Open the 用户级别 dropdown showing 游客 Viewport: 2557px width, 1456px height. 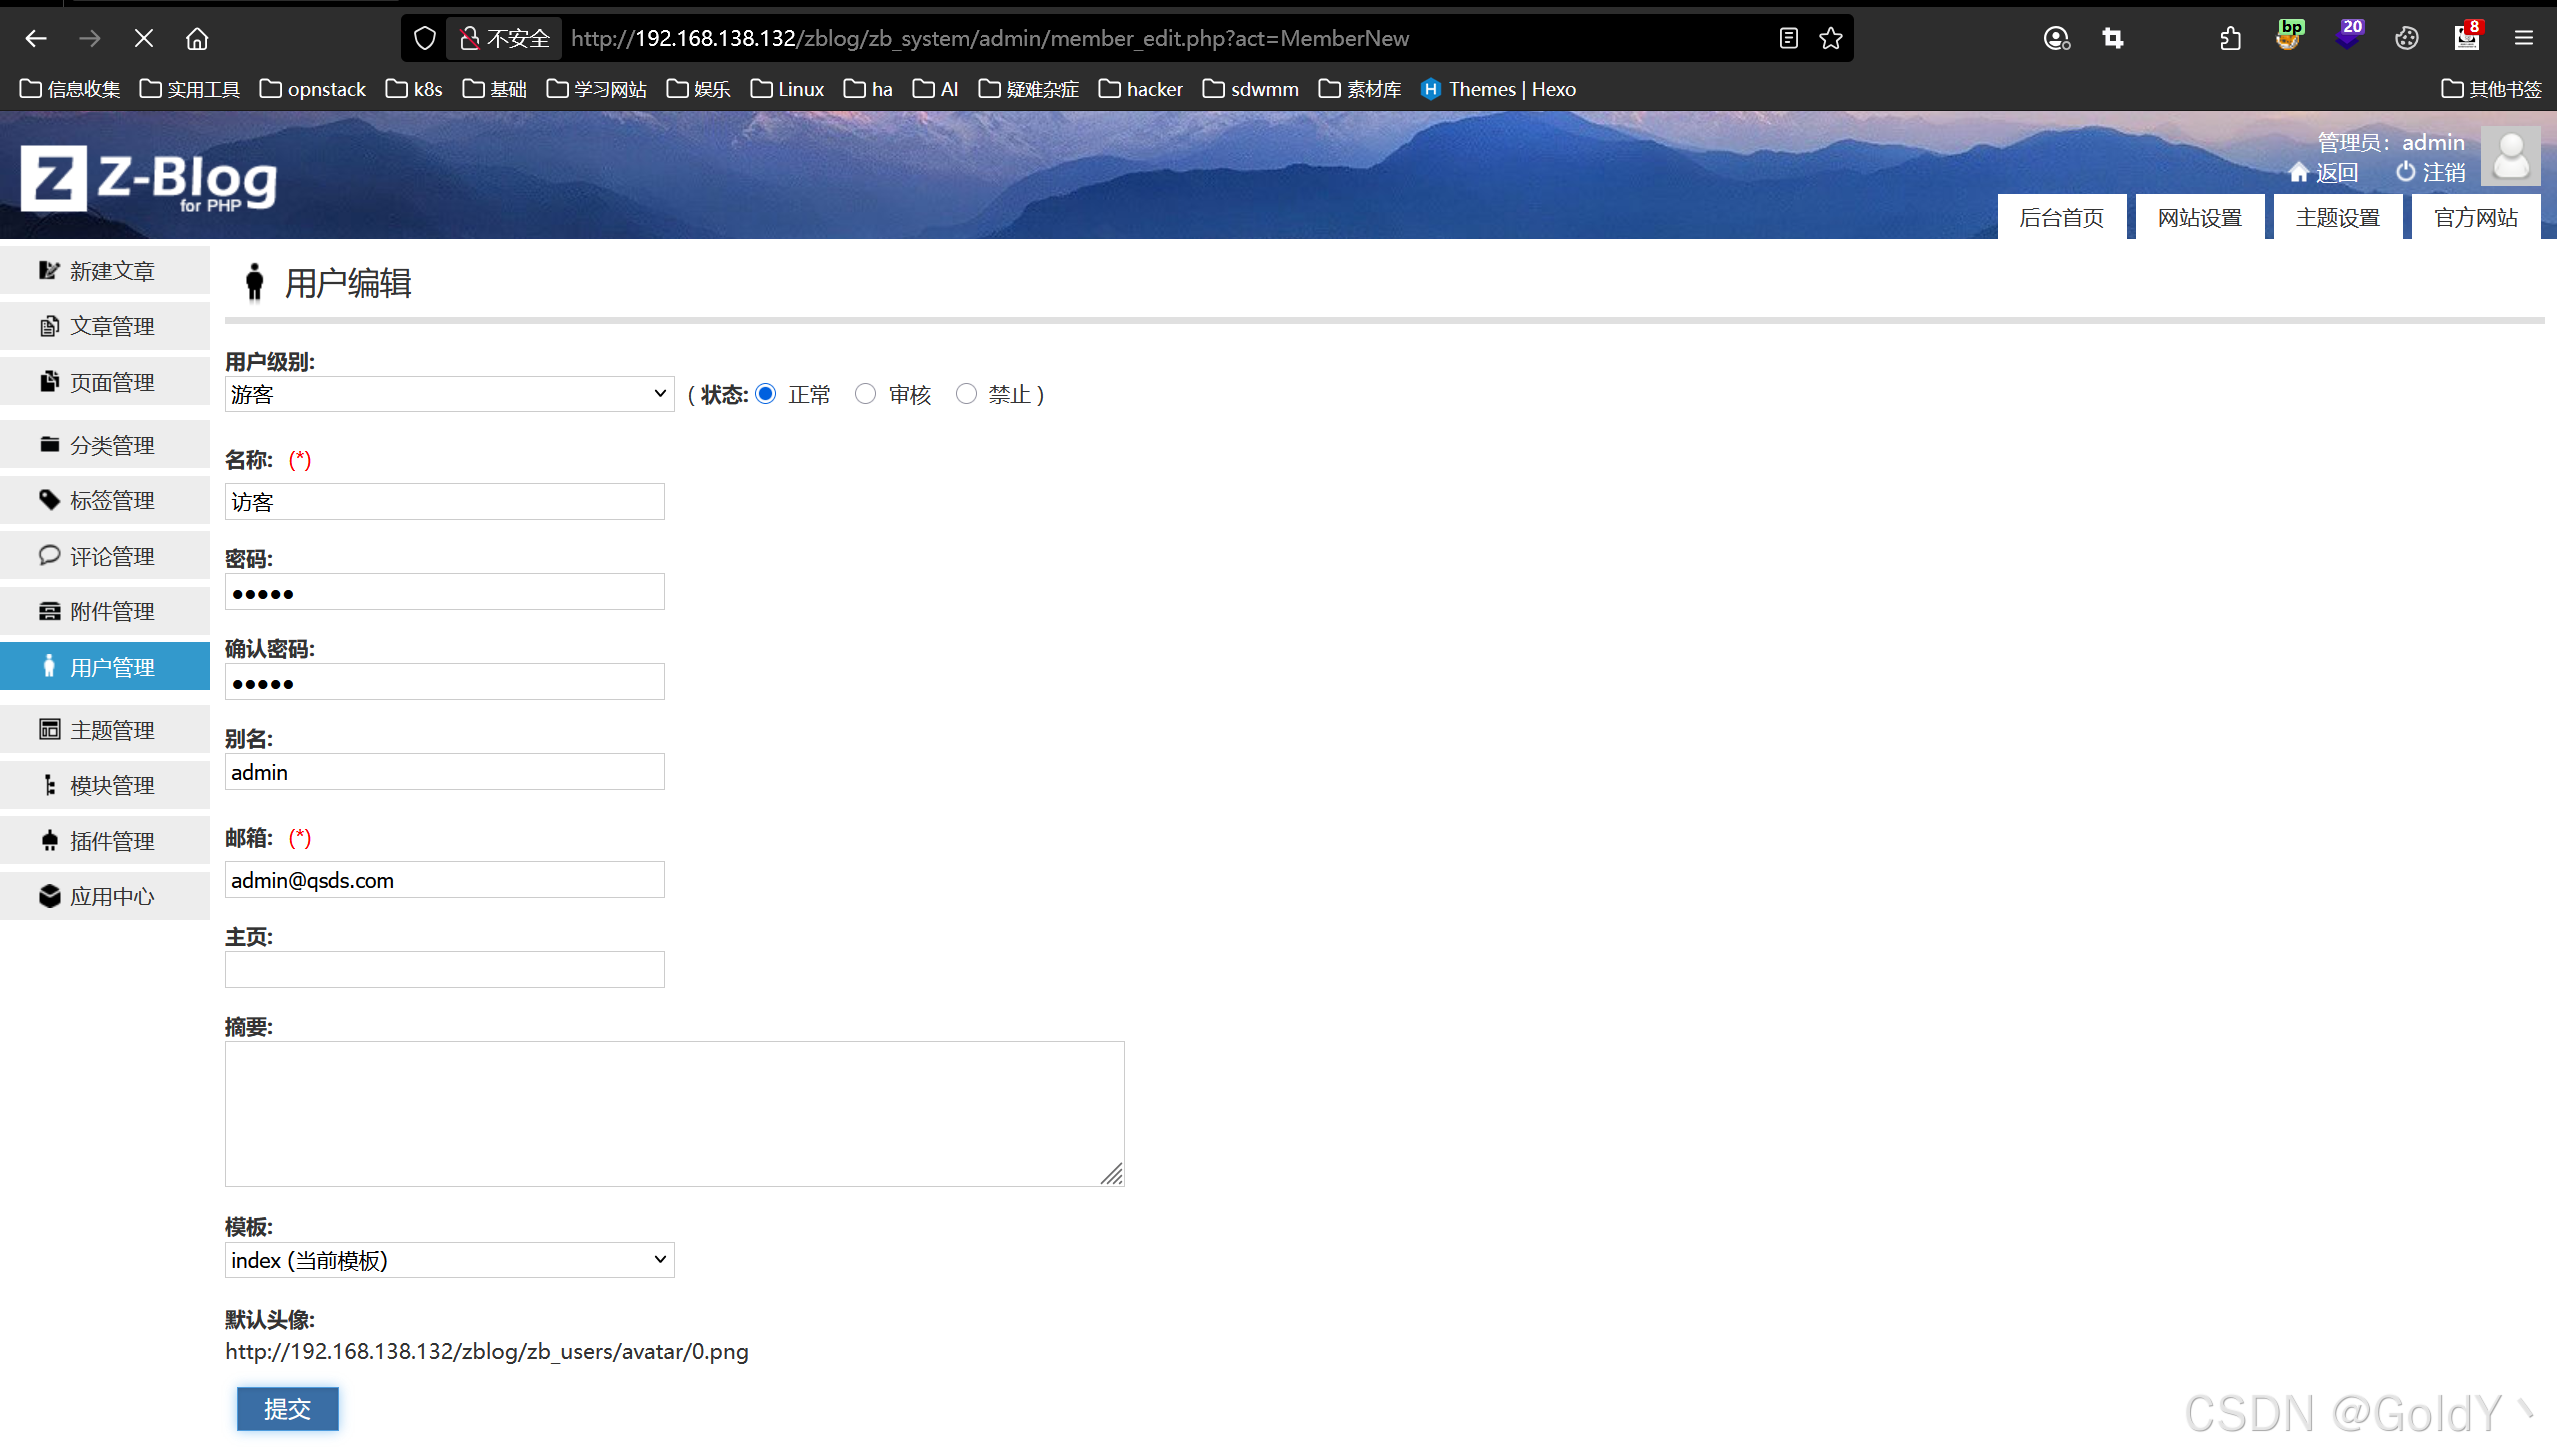[449, 394]
